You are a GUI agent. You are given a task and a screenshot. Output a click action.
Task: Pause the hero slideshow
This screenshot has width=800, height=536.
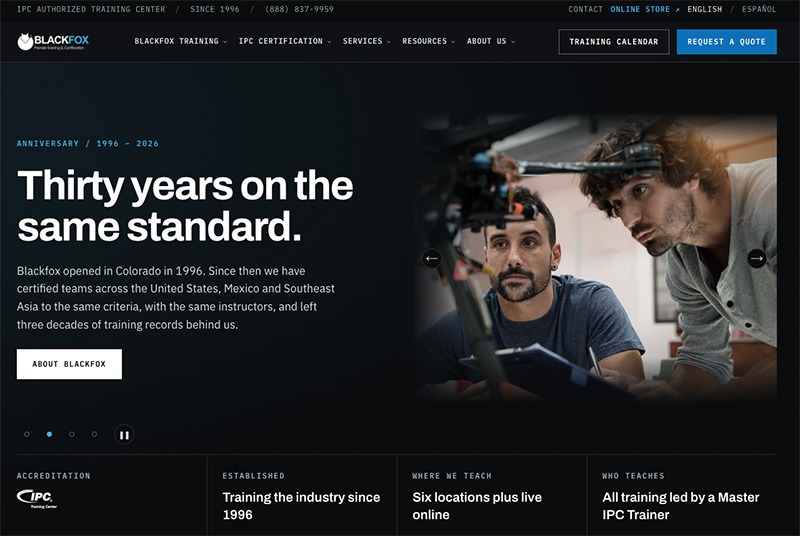[124, 435]
